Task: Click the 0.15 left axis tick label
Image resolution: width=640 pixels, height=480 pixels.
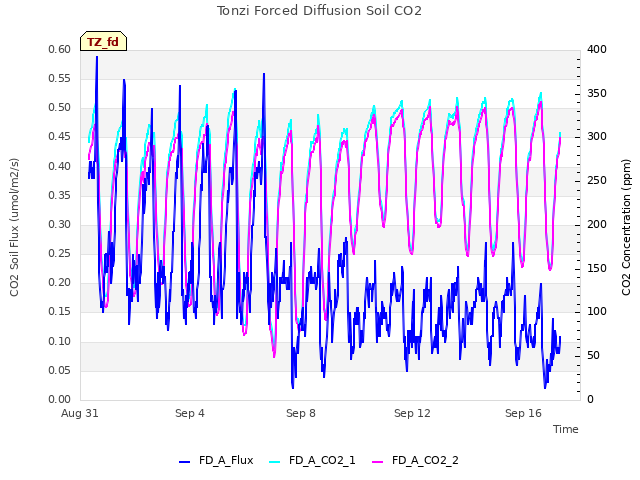Action: [60, 311]
